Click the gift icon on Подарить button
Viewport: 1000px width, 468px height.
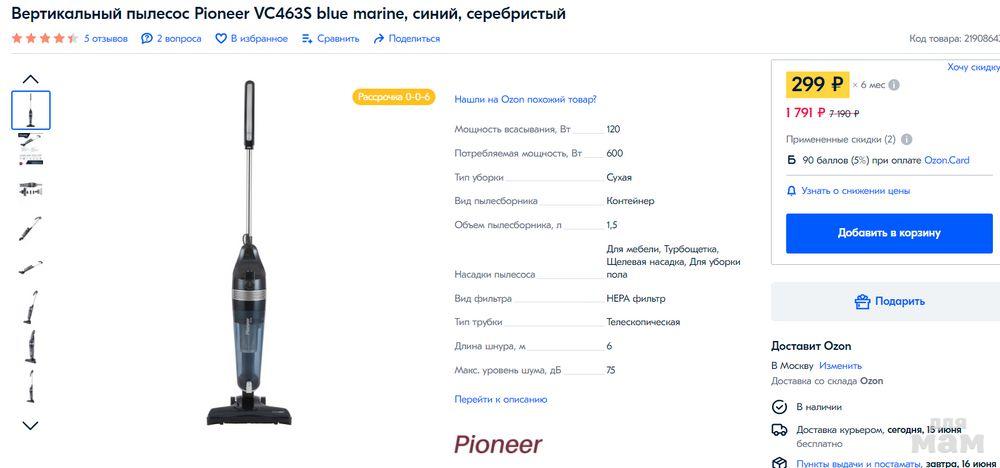(x=862, y=301)
